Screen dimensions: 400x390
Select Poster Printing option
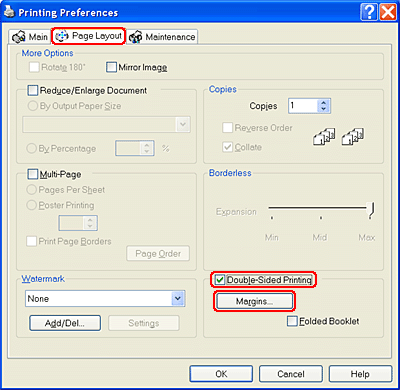tap(31, 205)
